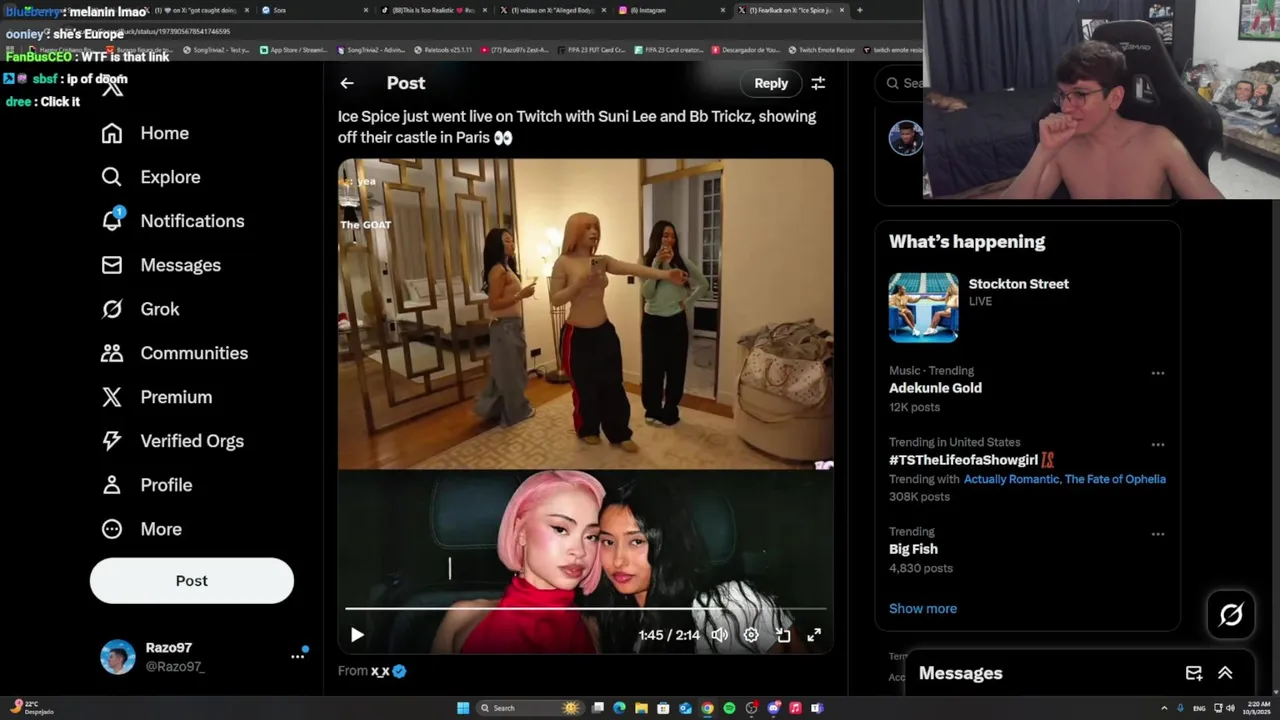The image size is (1280, 720).
Task: Click the Stockton Street thumbnail
Action: click(923, 308)
